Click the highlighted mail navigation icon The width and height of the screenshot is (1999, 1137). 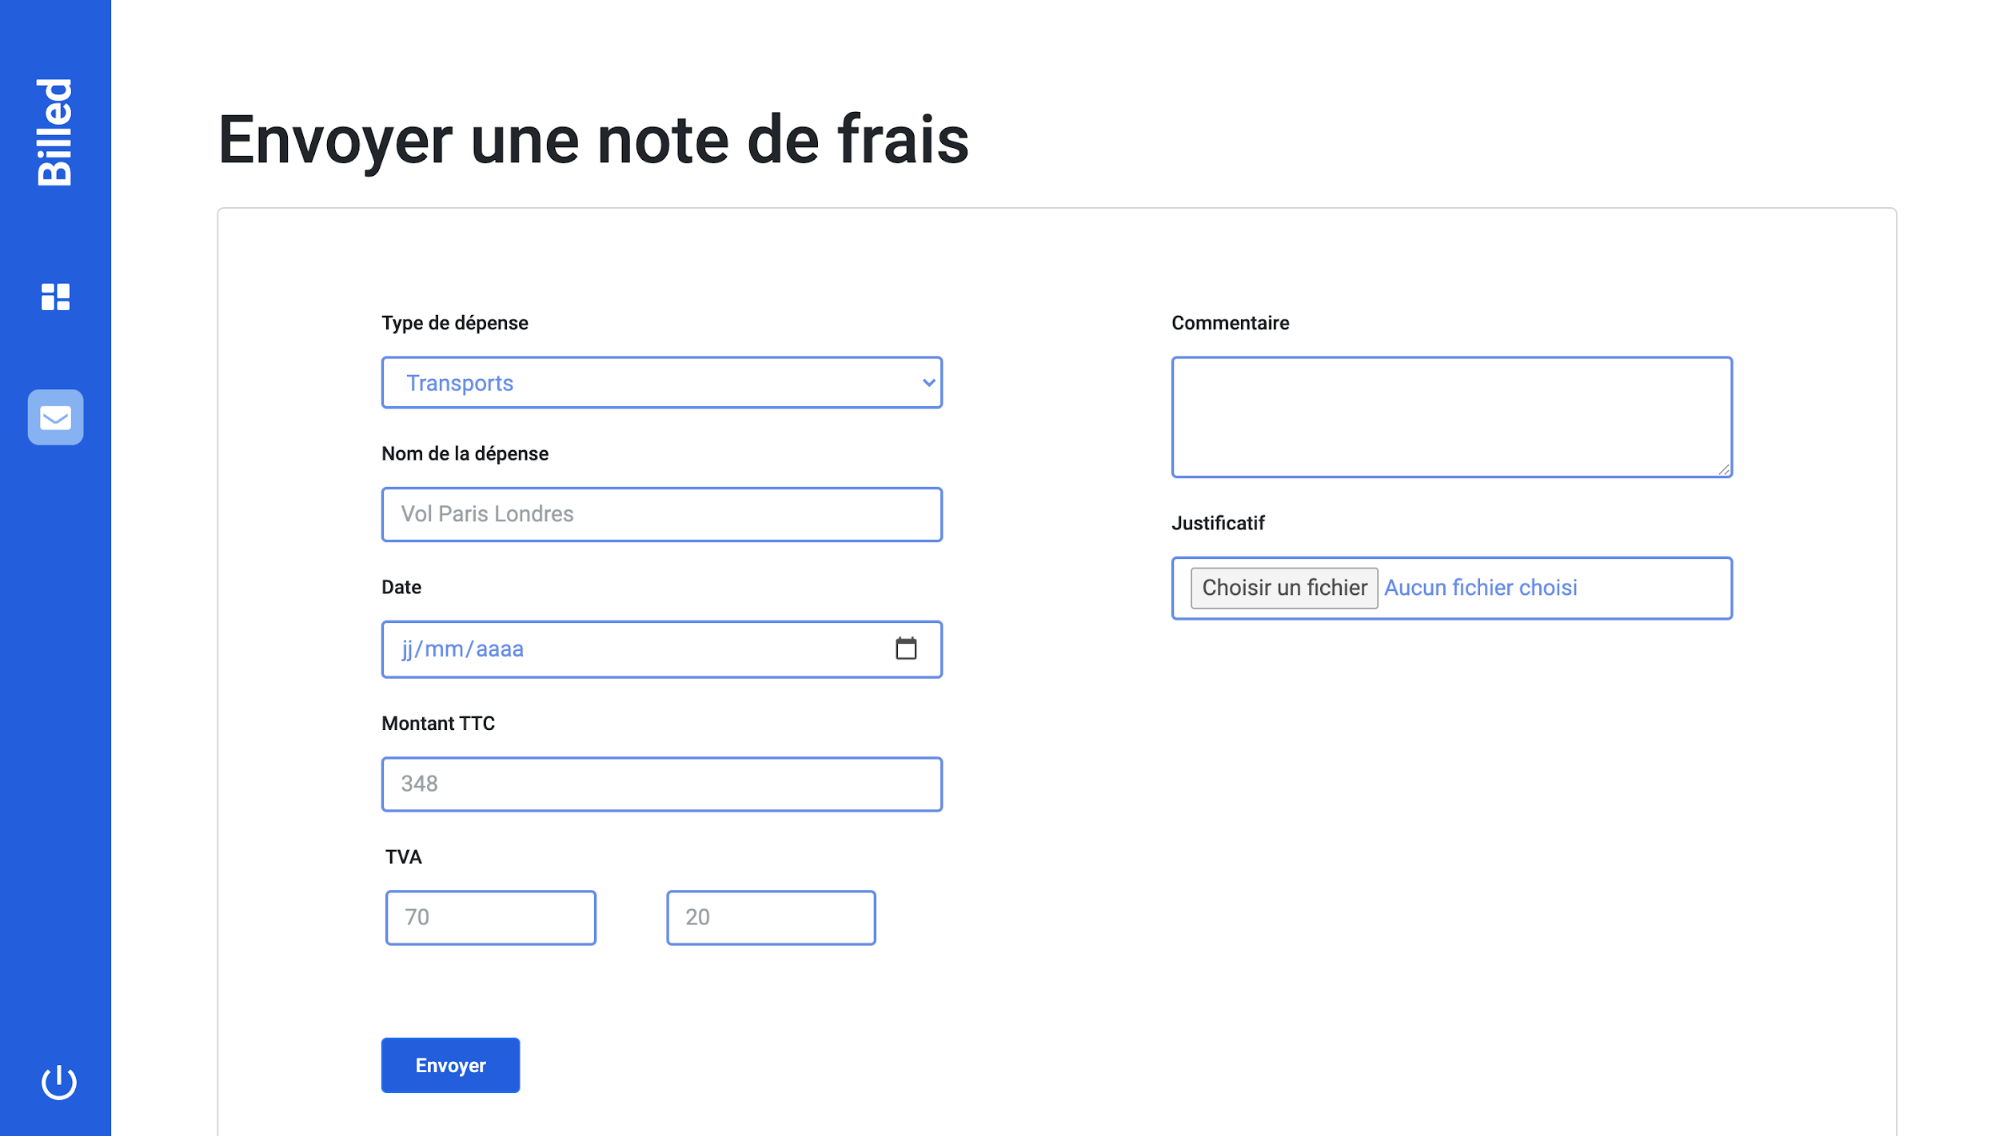click(55, 418)
